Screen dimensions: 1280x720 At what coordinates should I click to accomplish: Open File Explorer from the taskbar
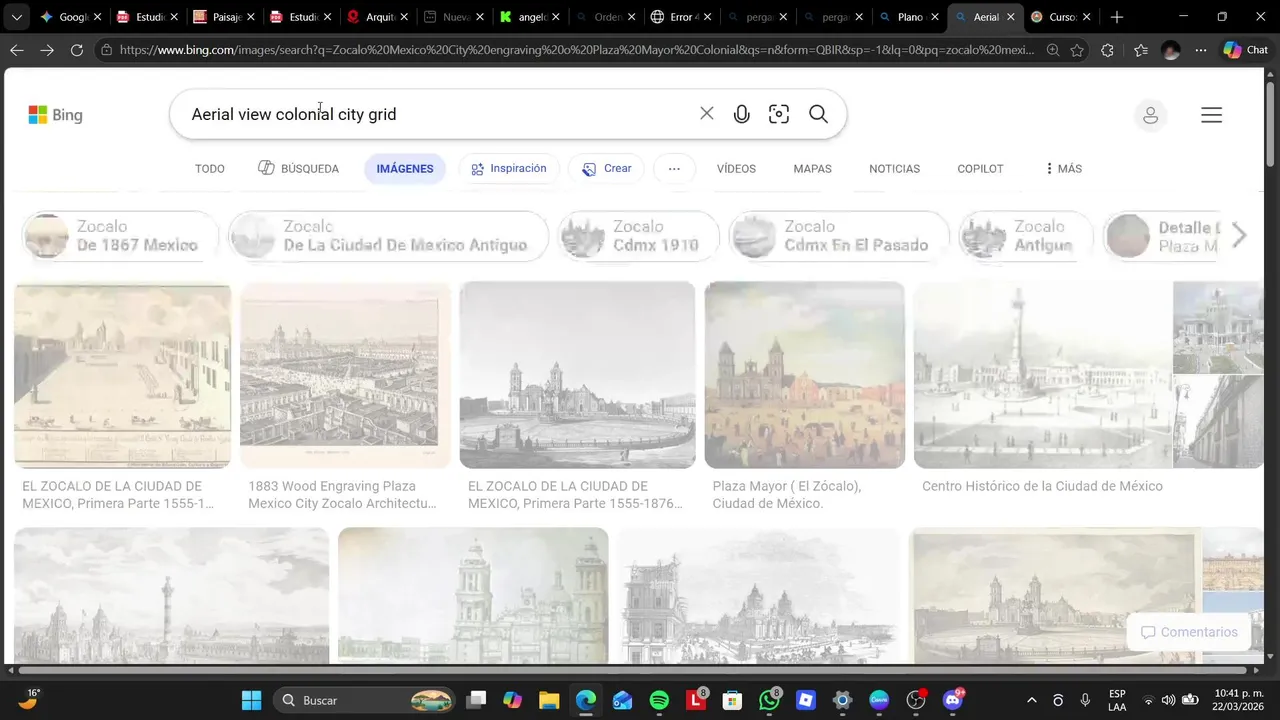pyautogui.click(x=549, y=700)
